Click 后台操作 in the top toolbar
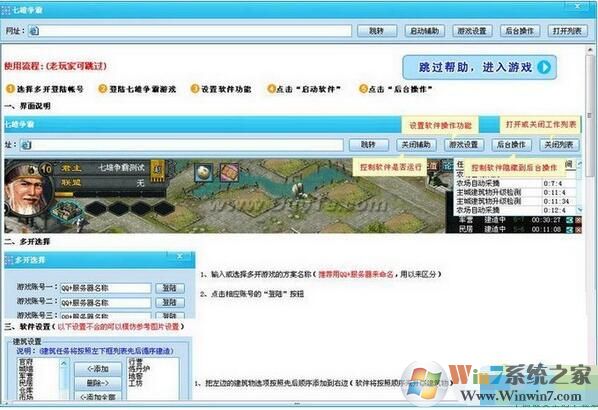 point(520,31)
